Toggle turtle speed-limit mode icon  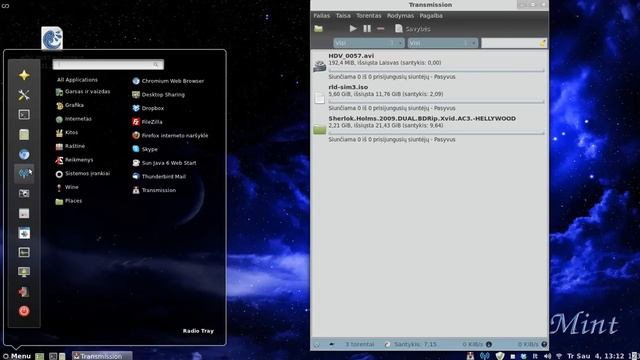click(x=331, y=344)
